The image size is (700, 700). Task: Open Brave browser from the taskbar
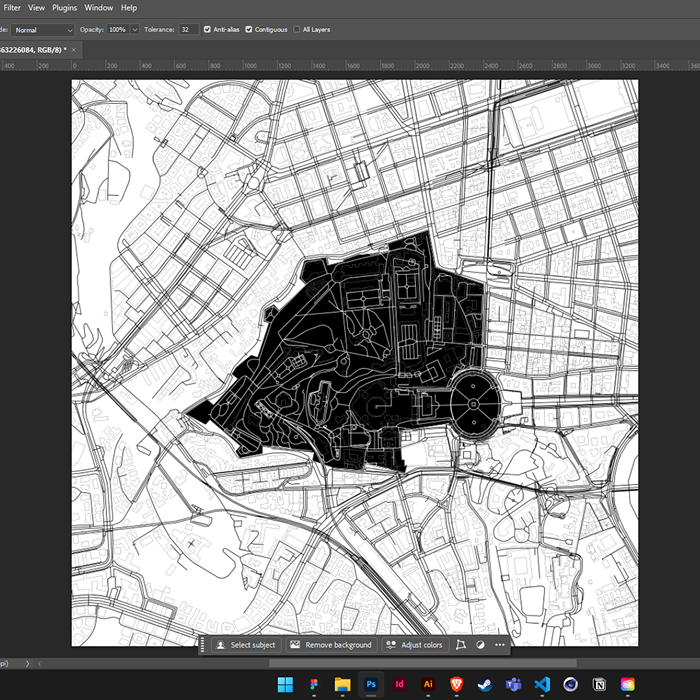(x=457, y=684)
